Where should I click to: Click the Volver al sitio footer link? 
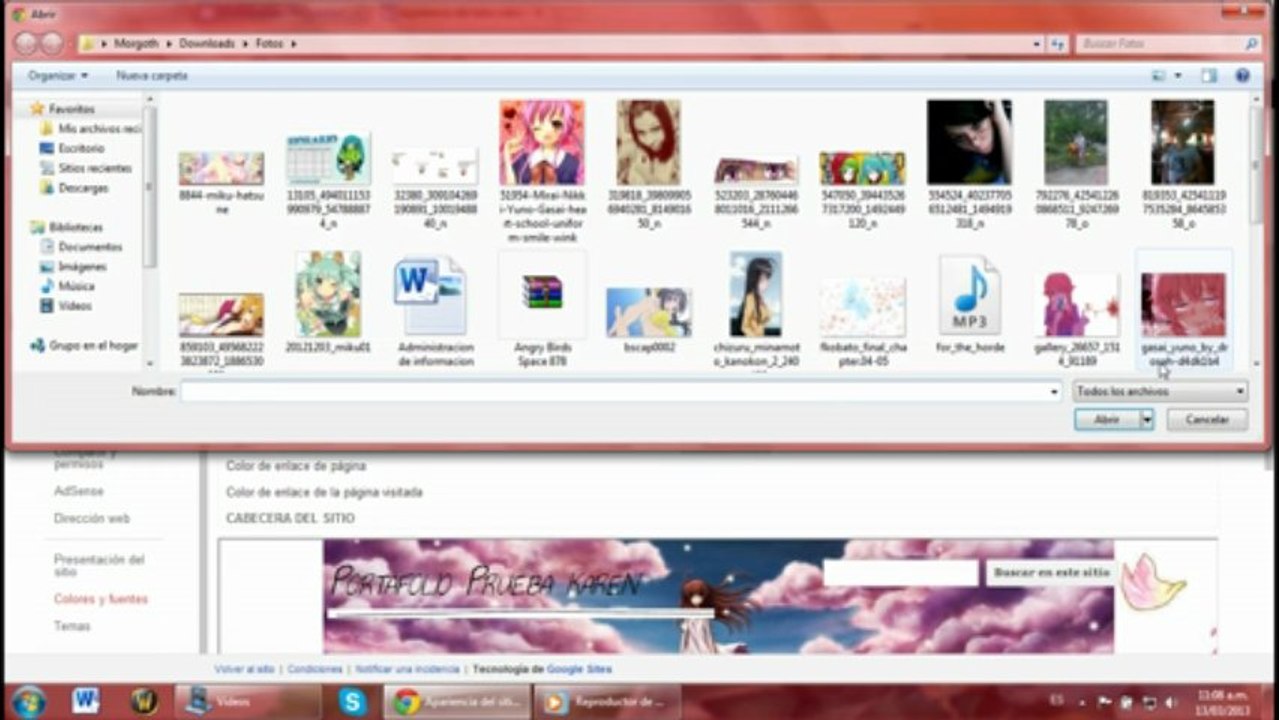244,669
